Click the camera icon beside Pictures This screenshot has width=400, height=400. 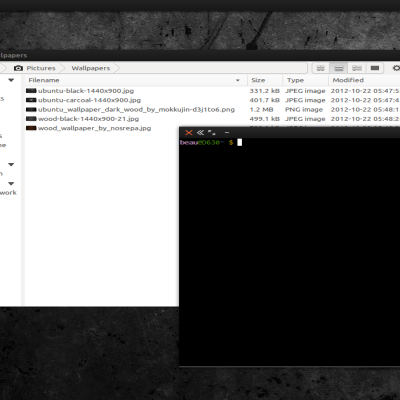(x=18, y=68)
